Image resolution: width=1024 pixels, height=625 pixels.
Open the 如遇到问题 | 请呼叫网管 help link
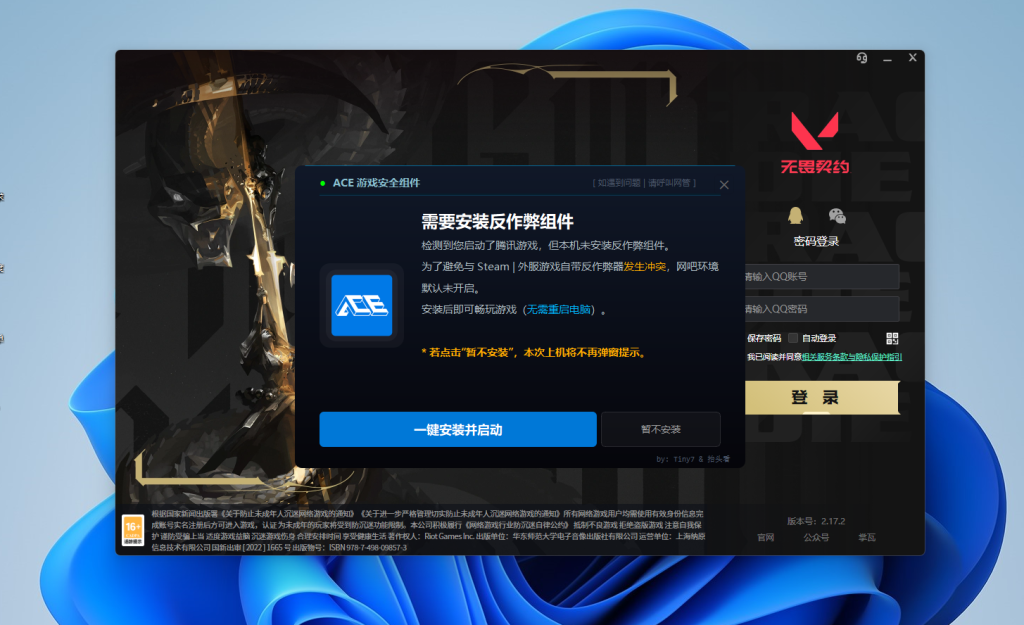(x=645, y=183)
